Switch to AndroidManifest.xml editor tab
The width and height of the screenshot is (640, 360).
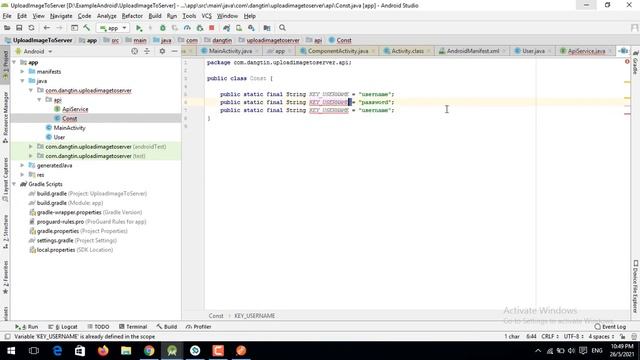point(473,51)
